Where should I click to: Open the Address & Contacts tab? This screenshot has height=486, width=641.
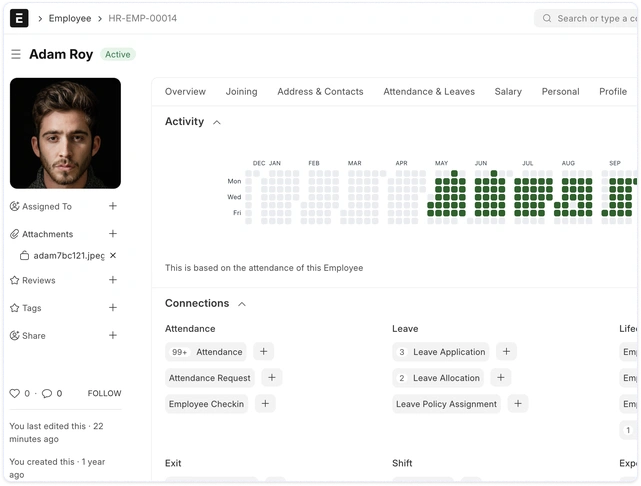320,92
